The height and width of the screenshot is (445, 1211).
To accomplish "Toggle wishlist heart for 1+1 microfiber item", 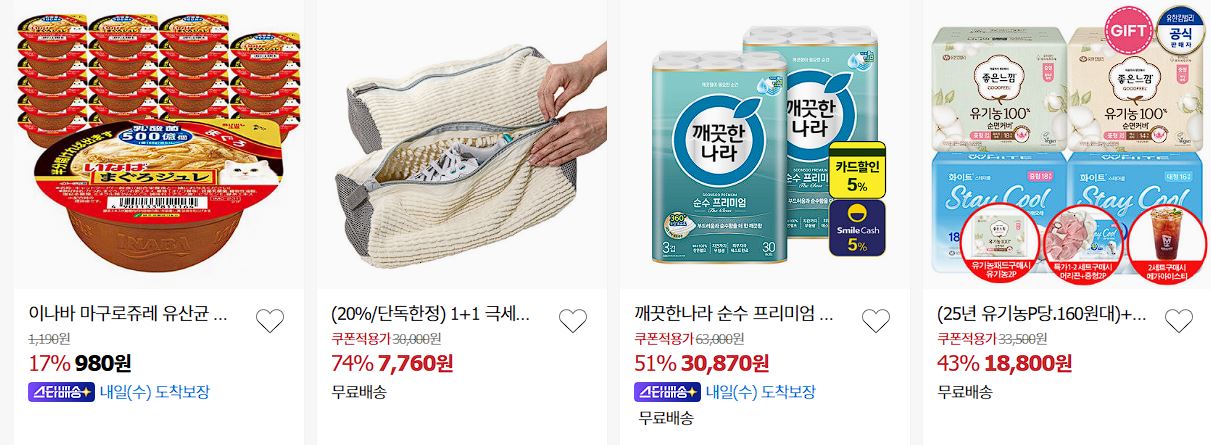I will click(572, 320).
